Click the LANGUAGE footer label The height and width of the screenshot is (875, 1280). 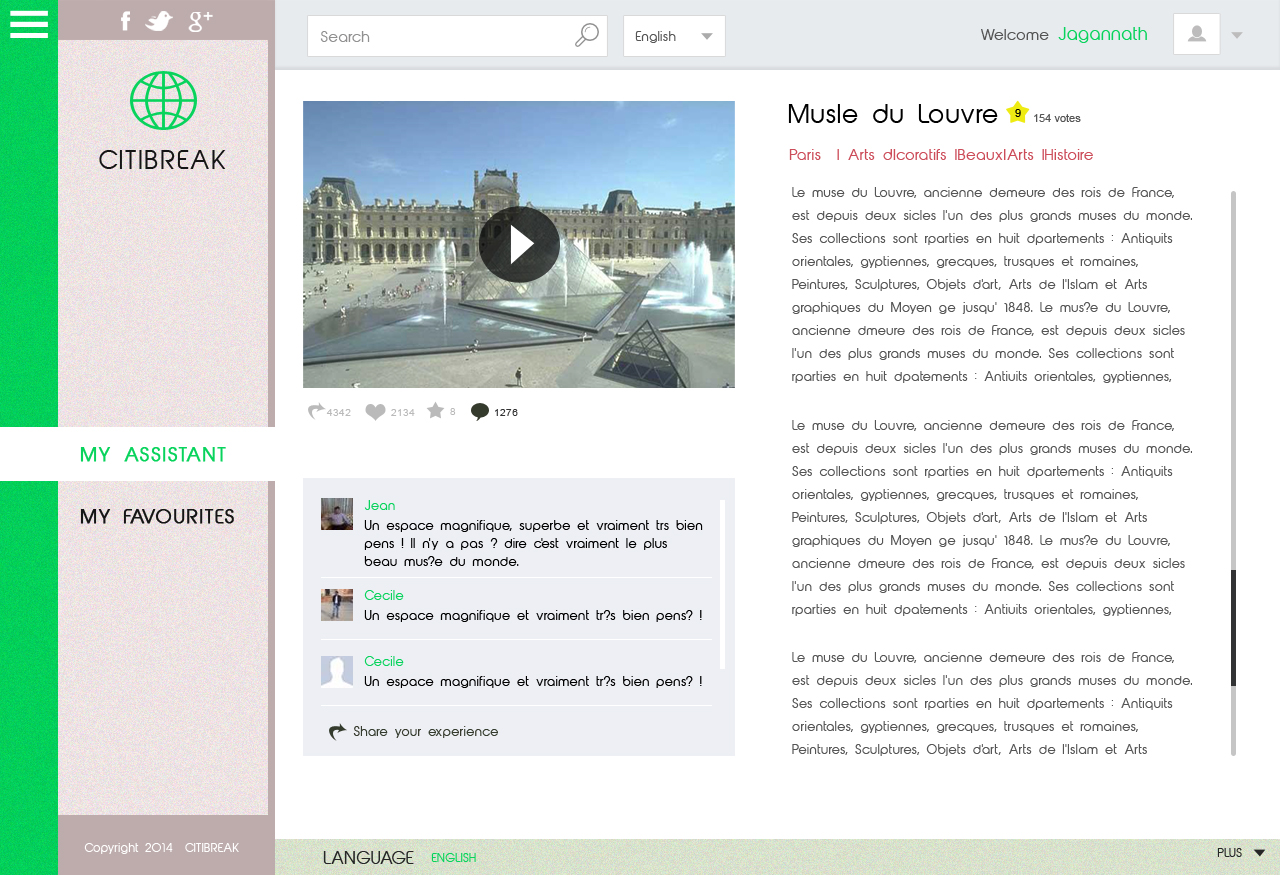[368, 857]
